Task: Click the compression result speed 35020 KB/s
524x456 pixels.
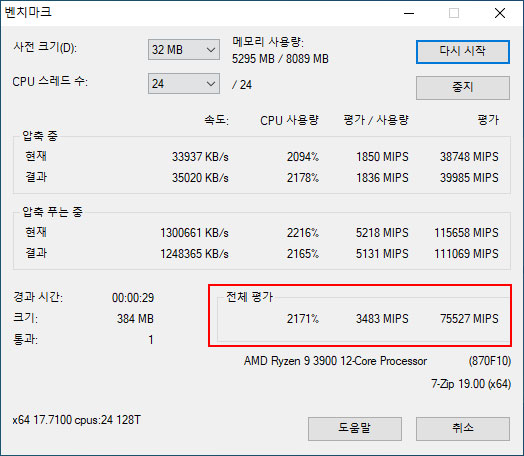Action: [x=200, y=178]
